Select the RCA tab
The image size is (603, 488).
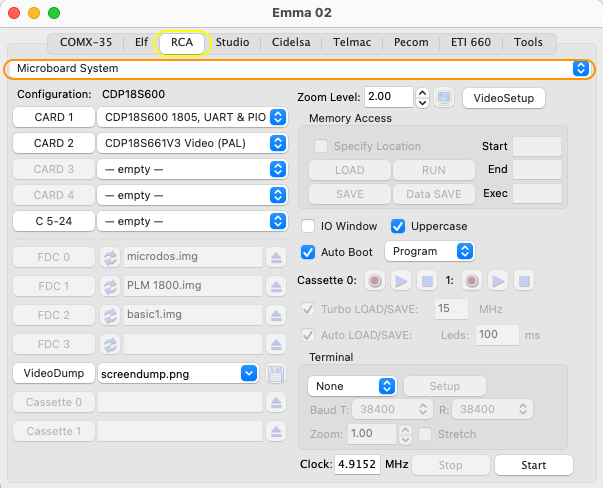point(182,42)
